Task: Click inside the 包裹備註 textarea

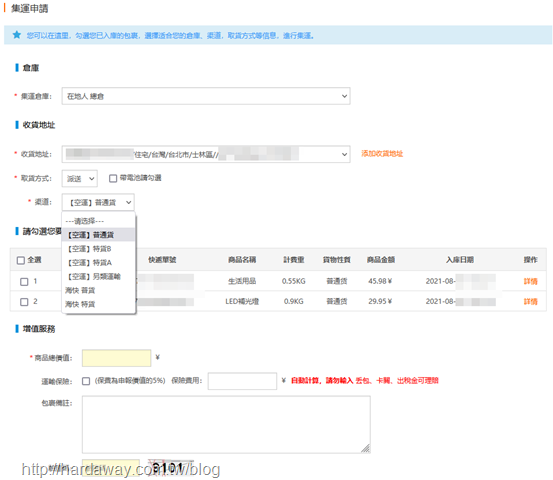Action: point(226,424)
